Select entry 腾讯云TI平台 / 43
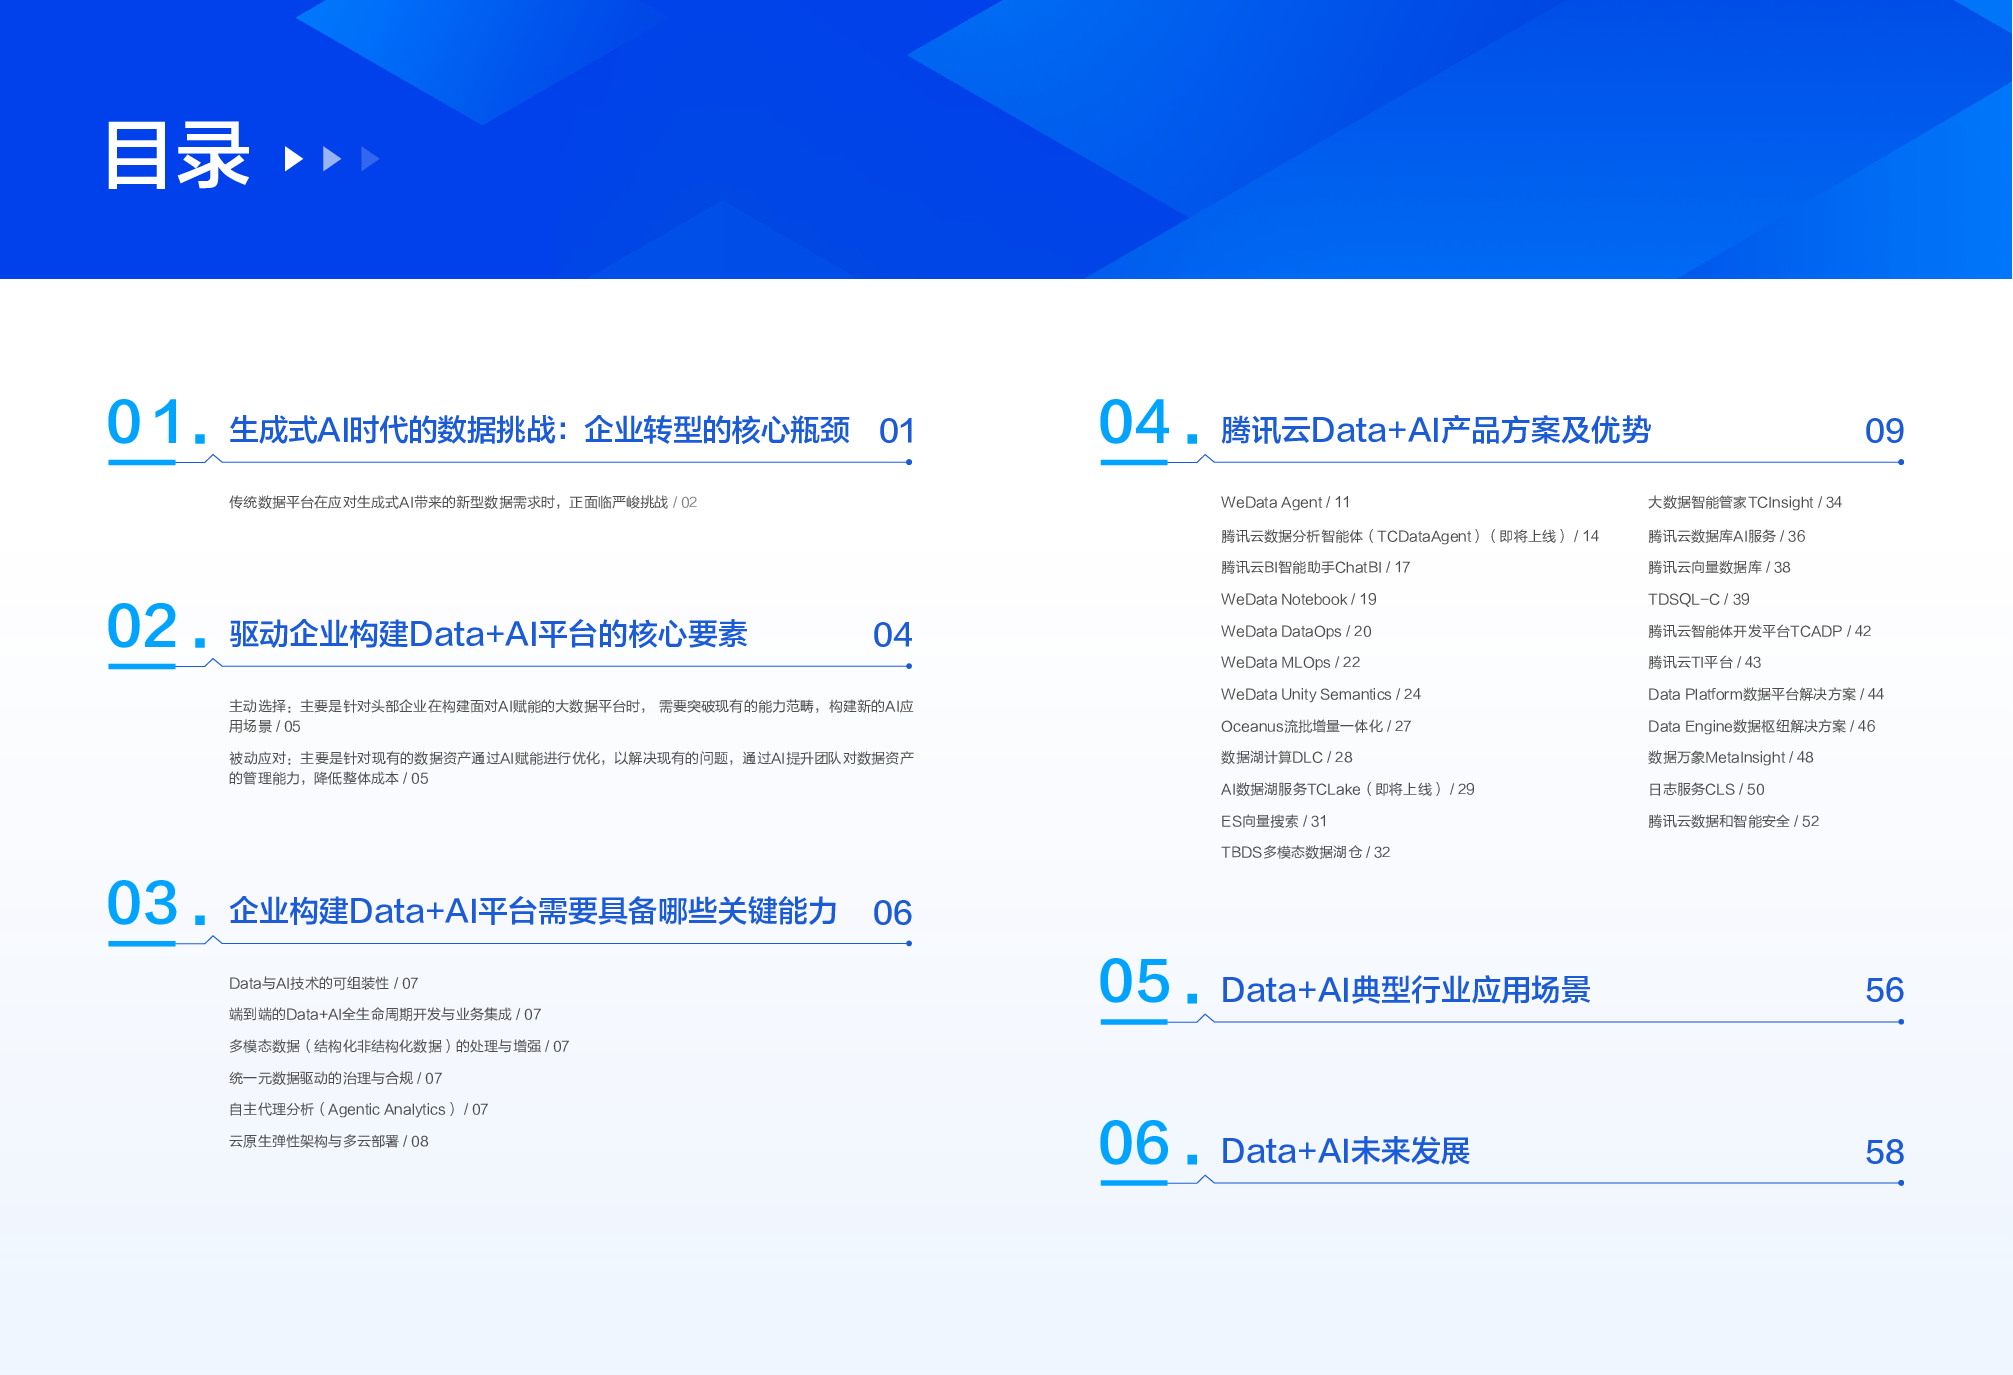The width and height of the screenshot is (2013, 1375). [1705, 662]
